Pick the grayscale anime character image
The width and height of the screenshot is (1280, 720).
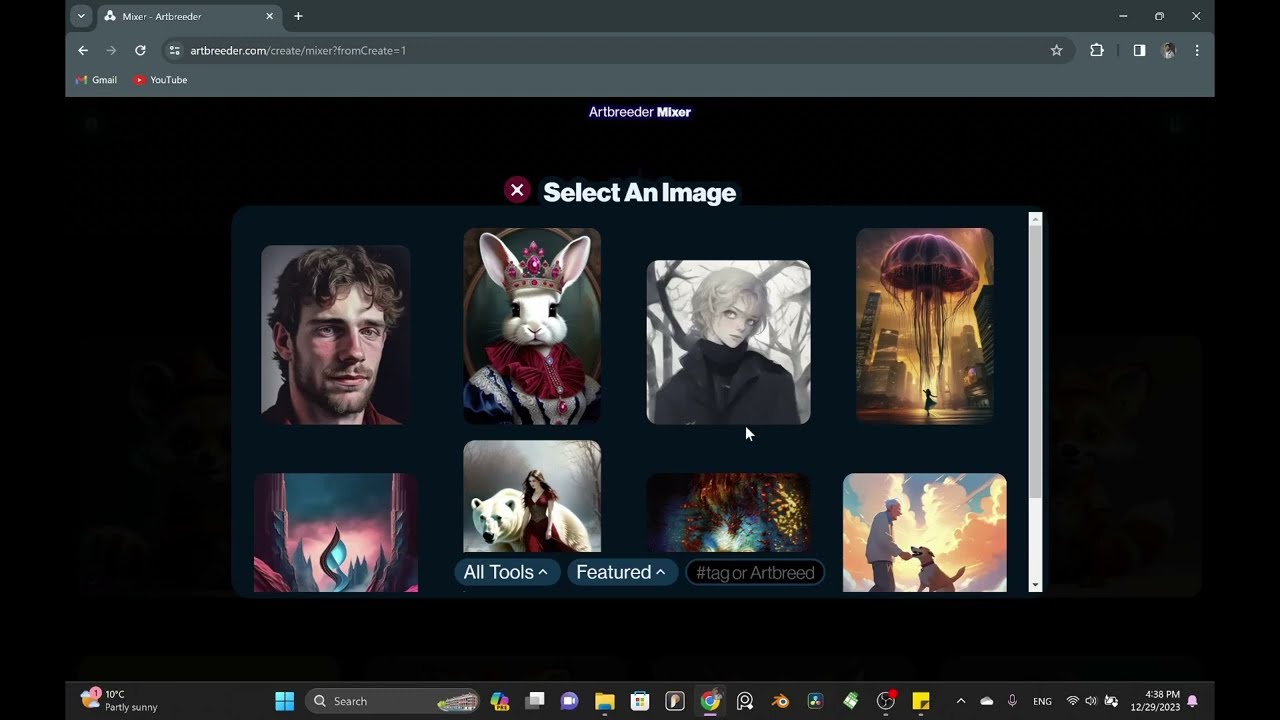(x=729, y=342)
